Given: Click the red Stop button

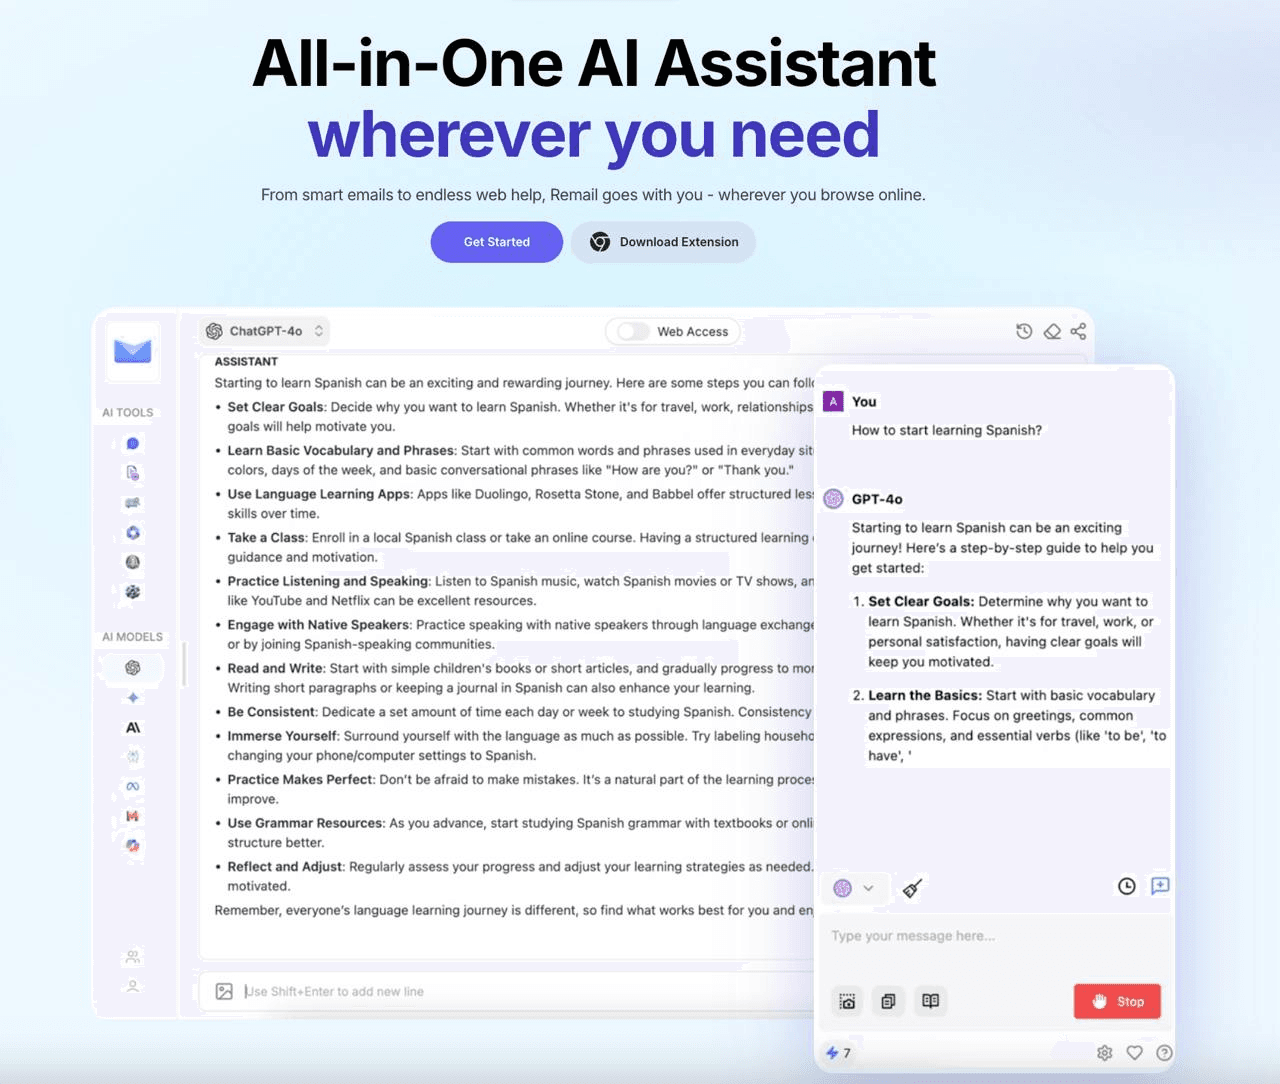Looking at the screenshot, I should point(1117,1001).
